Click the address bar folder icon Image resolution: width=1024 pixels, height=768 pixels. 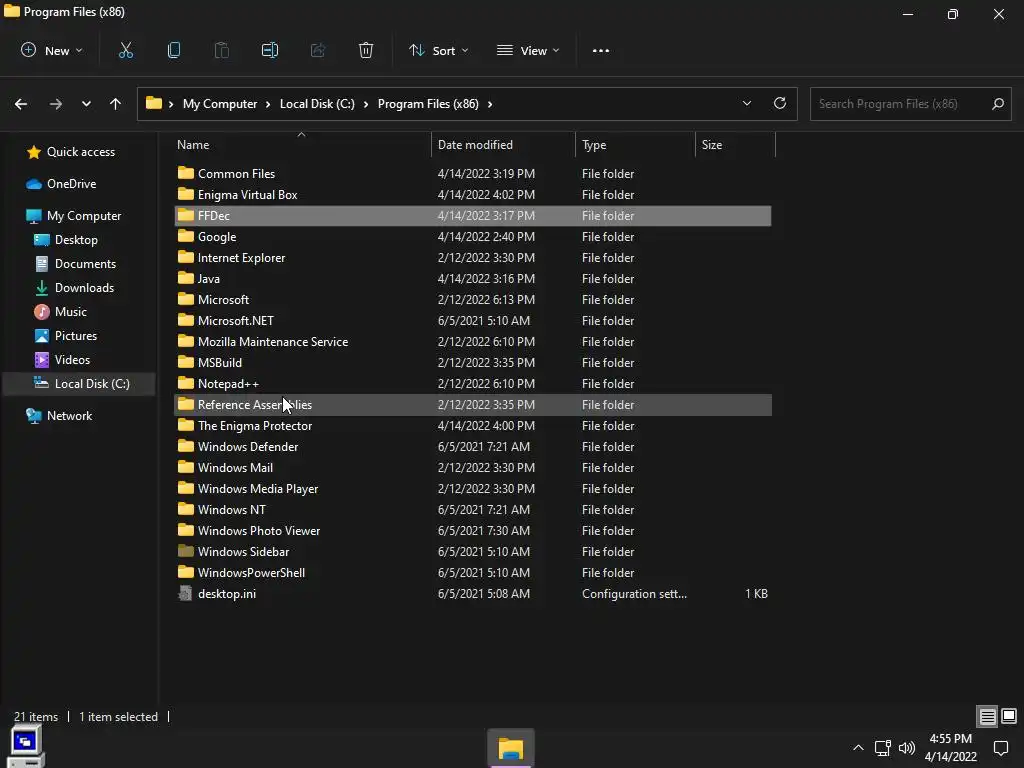click(x=153, y=103)
